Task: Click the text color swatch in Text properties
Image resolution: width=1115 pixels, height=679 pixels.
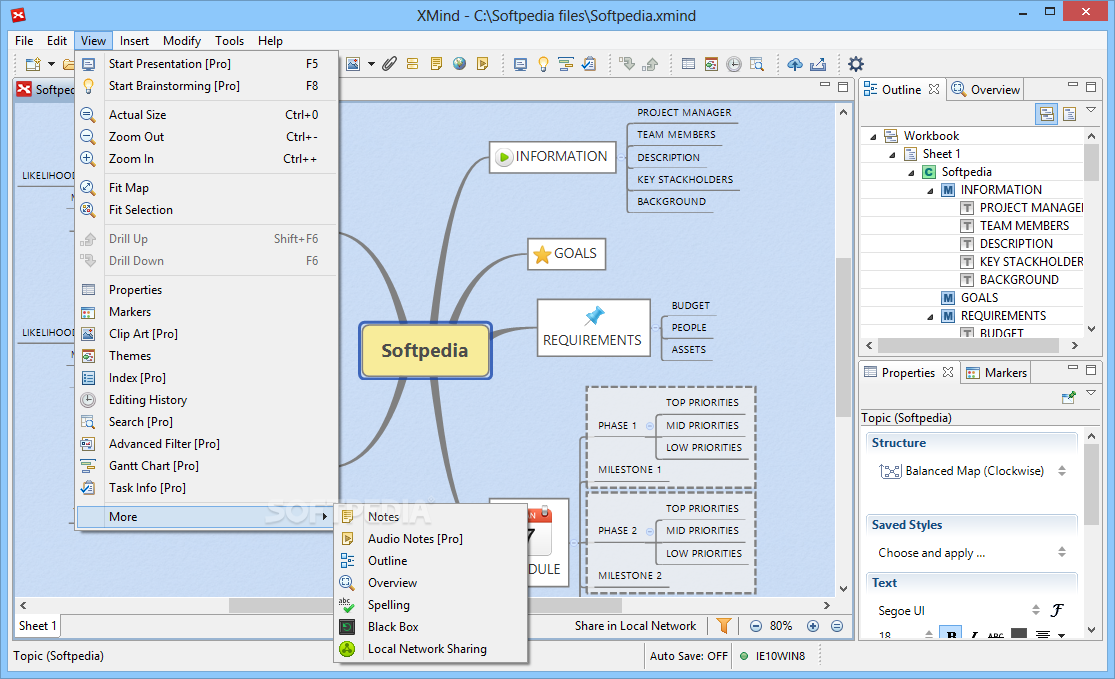Action: (1019, 633)
